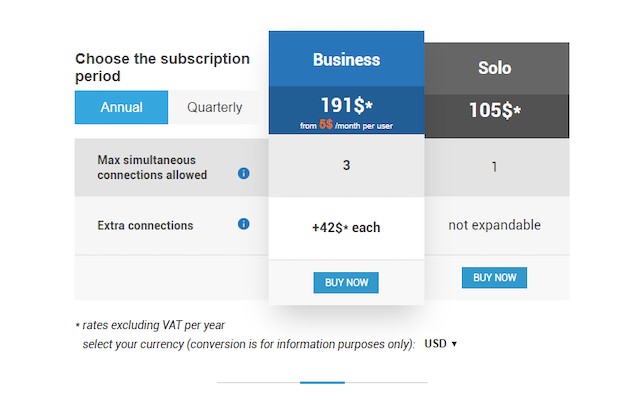Open the USD currency dropdown
Screen dimensions: 640x408
(x=440, y=344)
